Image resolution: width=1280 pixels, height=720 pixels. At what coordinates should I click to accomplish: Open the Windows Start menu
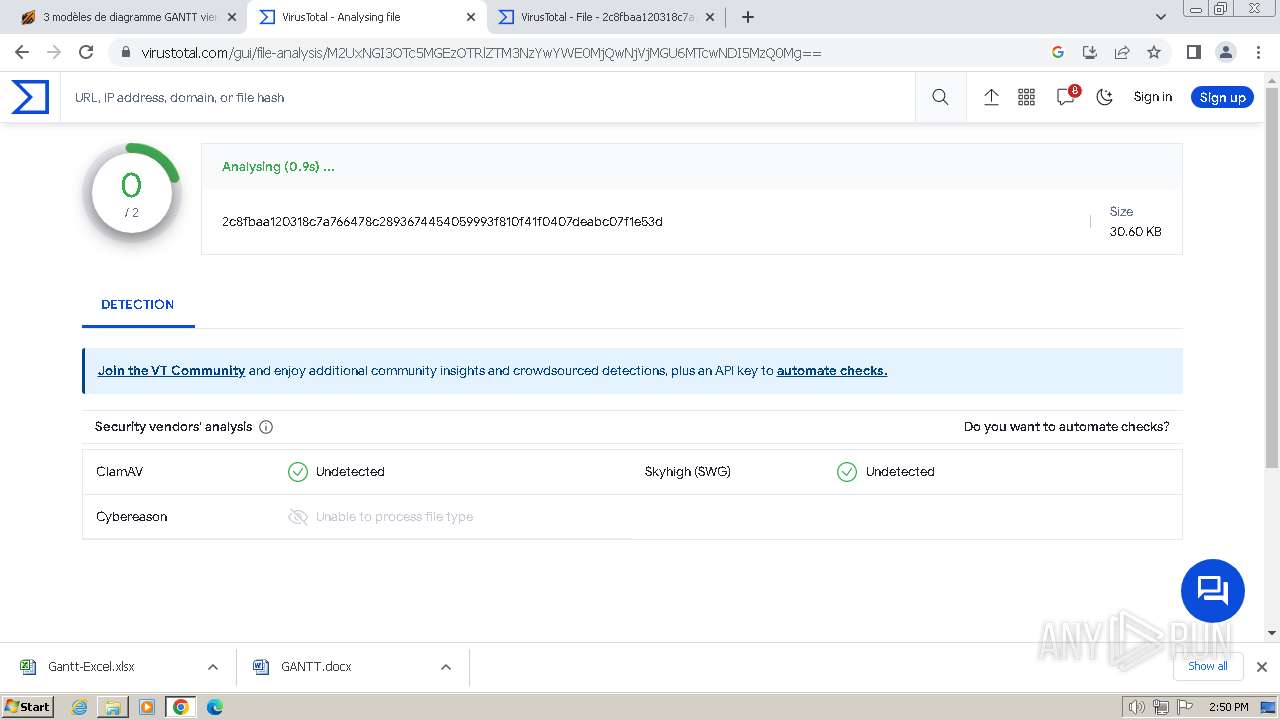(x=27, y=707)
